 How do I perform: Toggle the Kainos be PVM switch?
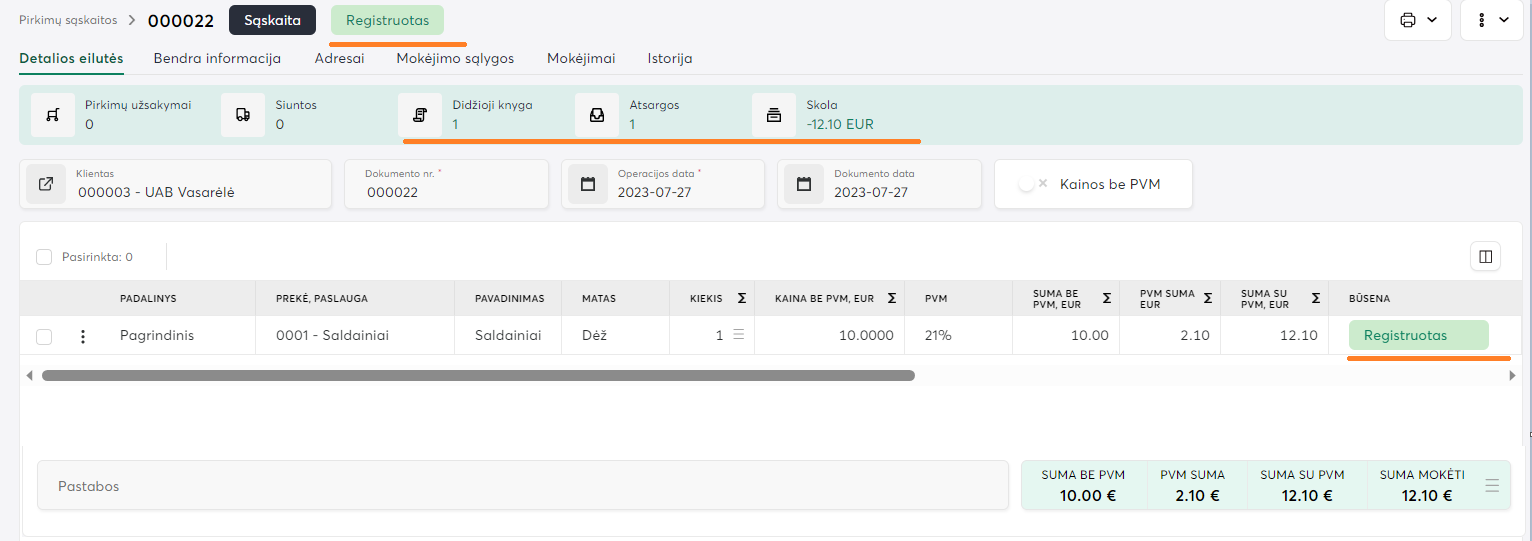pyautogui.click(x=1030, y=184)
